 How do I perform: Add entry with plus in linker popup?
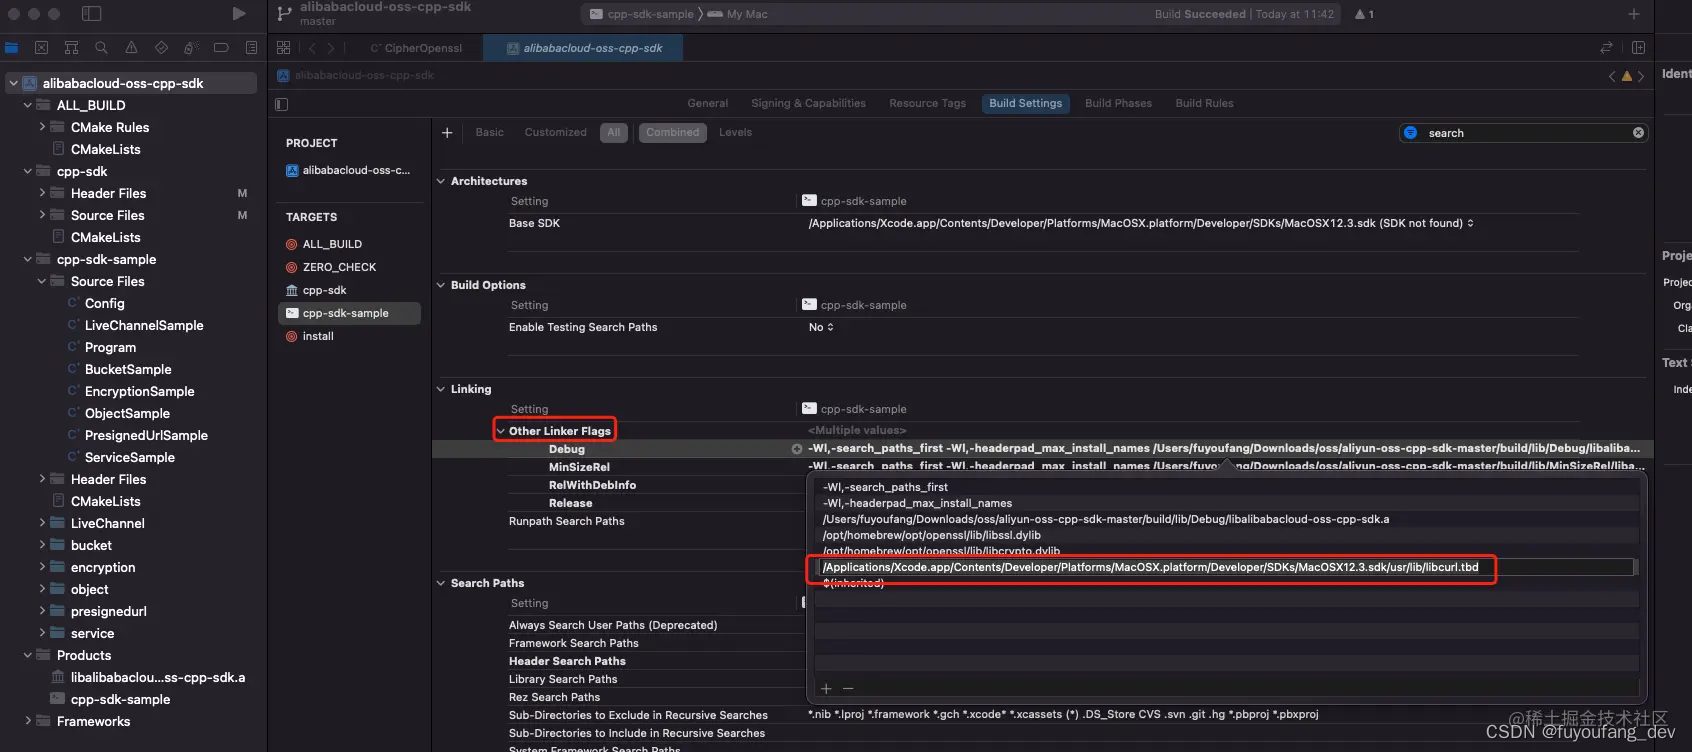826,688
